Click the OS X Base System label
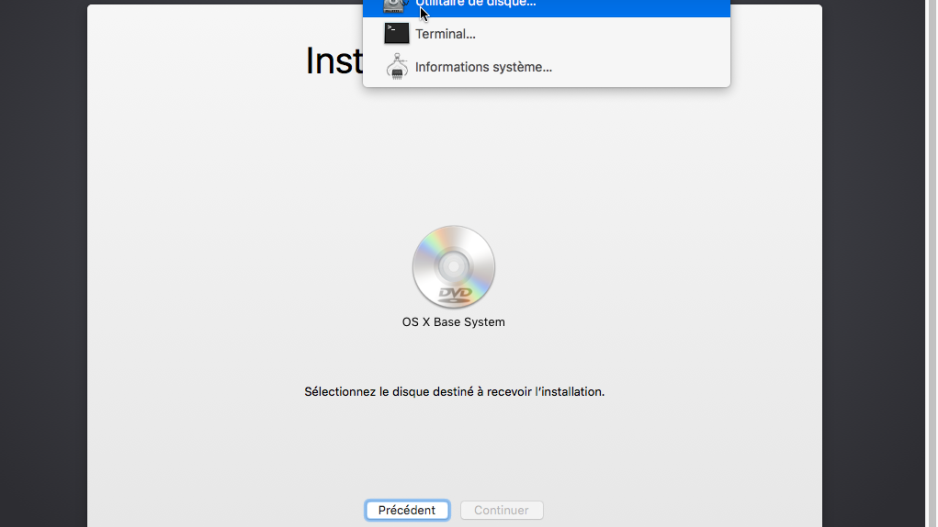 [453, 322]
